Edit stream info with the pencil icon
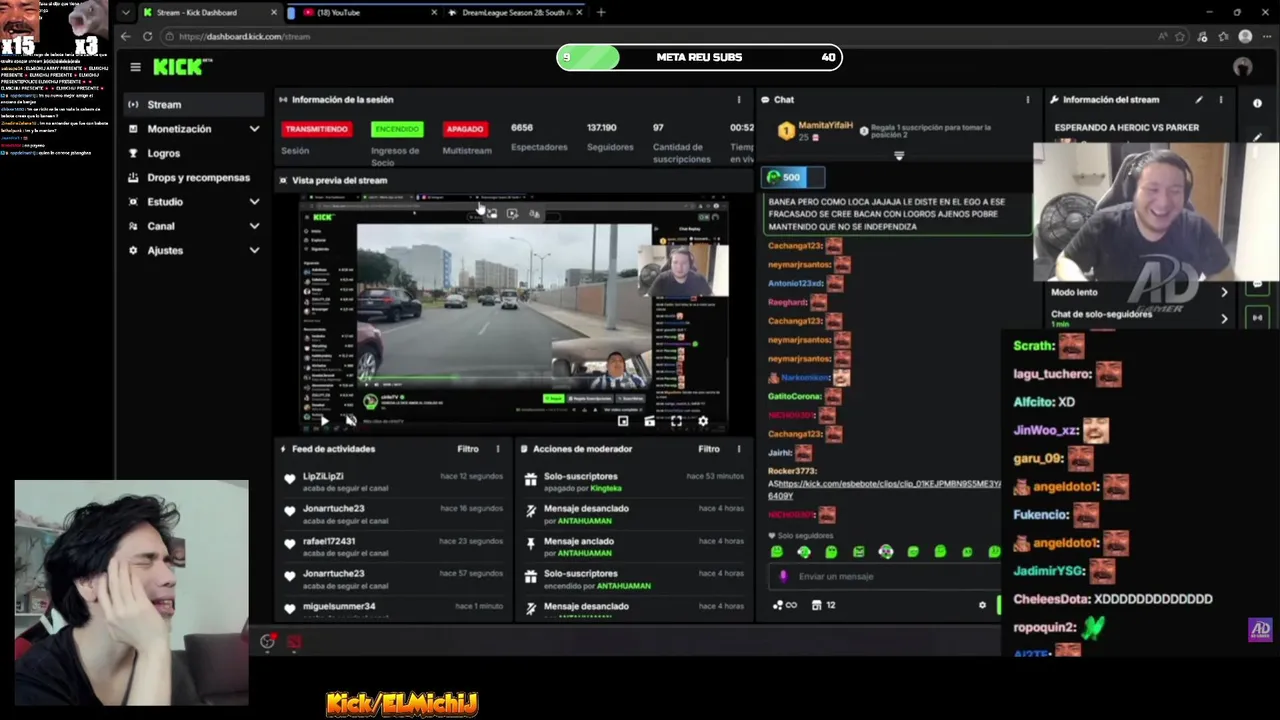1280x720 pixels. point(1199,100)
